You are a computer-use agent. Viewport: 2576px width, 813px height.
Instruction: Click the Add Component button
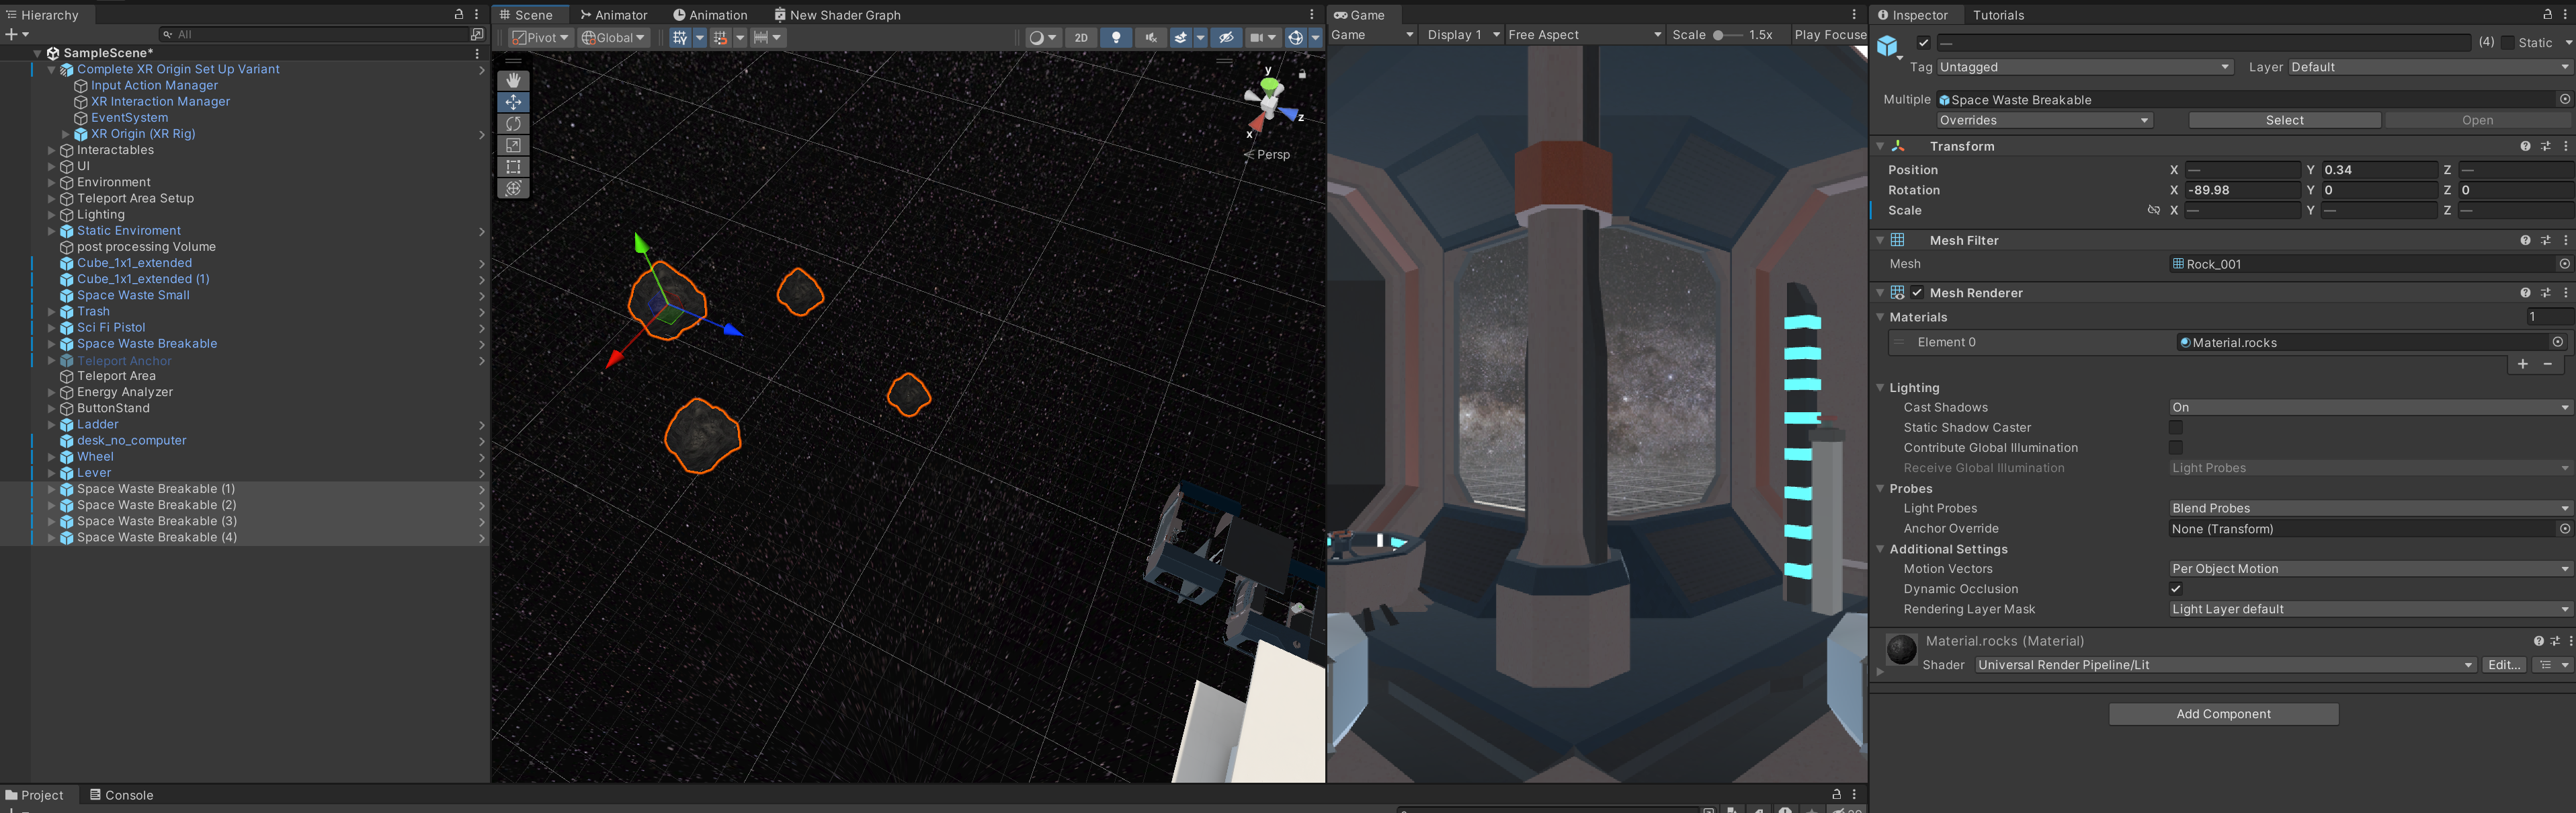(2223, 714)
